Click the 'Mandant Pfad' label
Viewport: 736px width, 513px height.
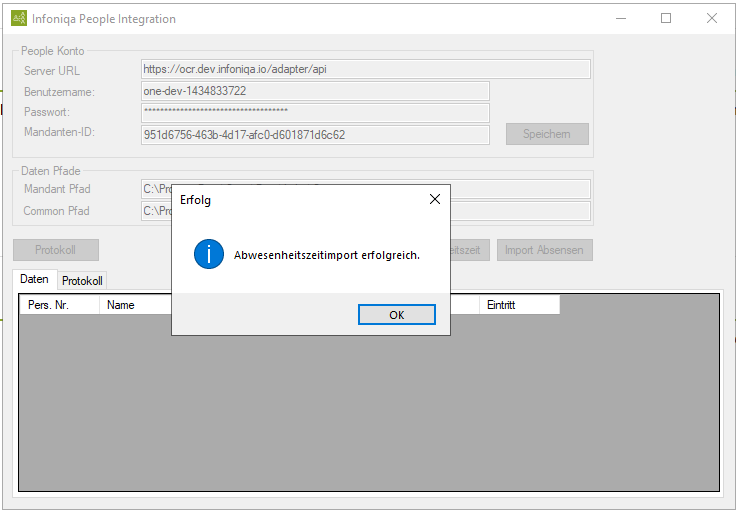click(x=57, y=189)
